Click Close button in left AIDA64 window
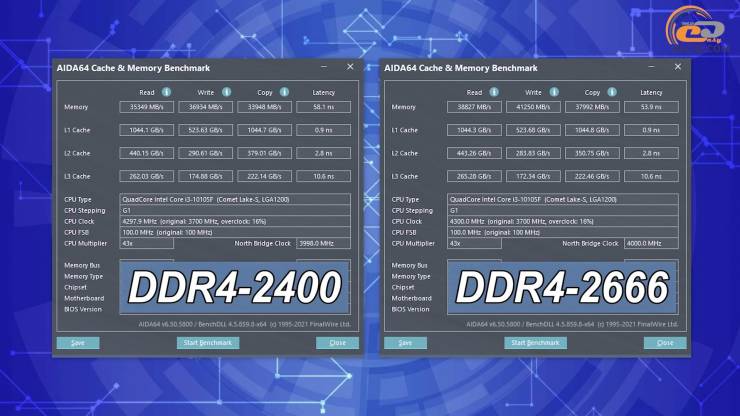The width and height of the screenshot is (740, 416). pyautogui.click(x=337, y=343)
